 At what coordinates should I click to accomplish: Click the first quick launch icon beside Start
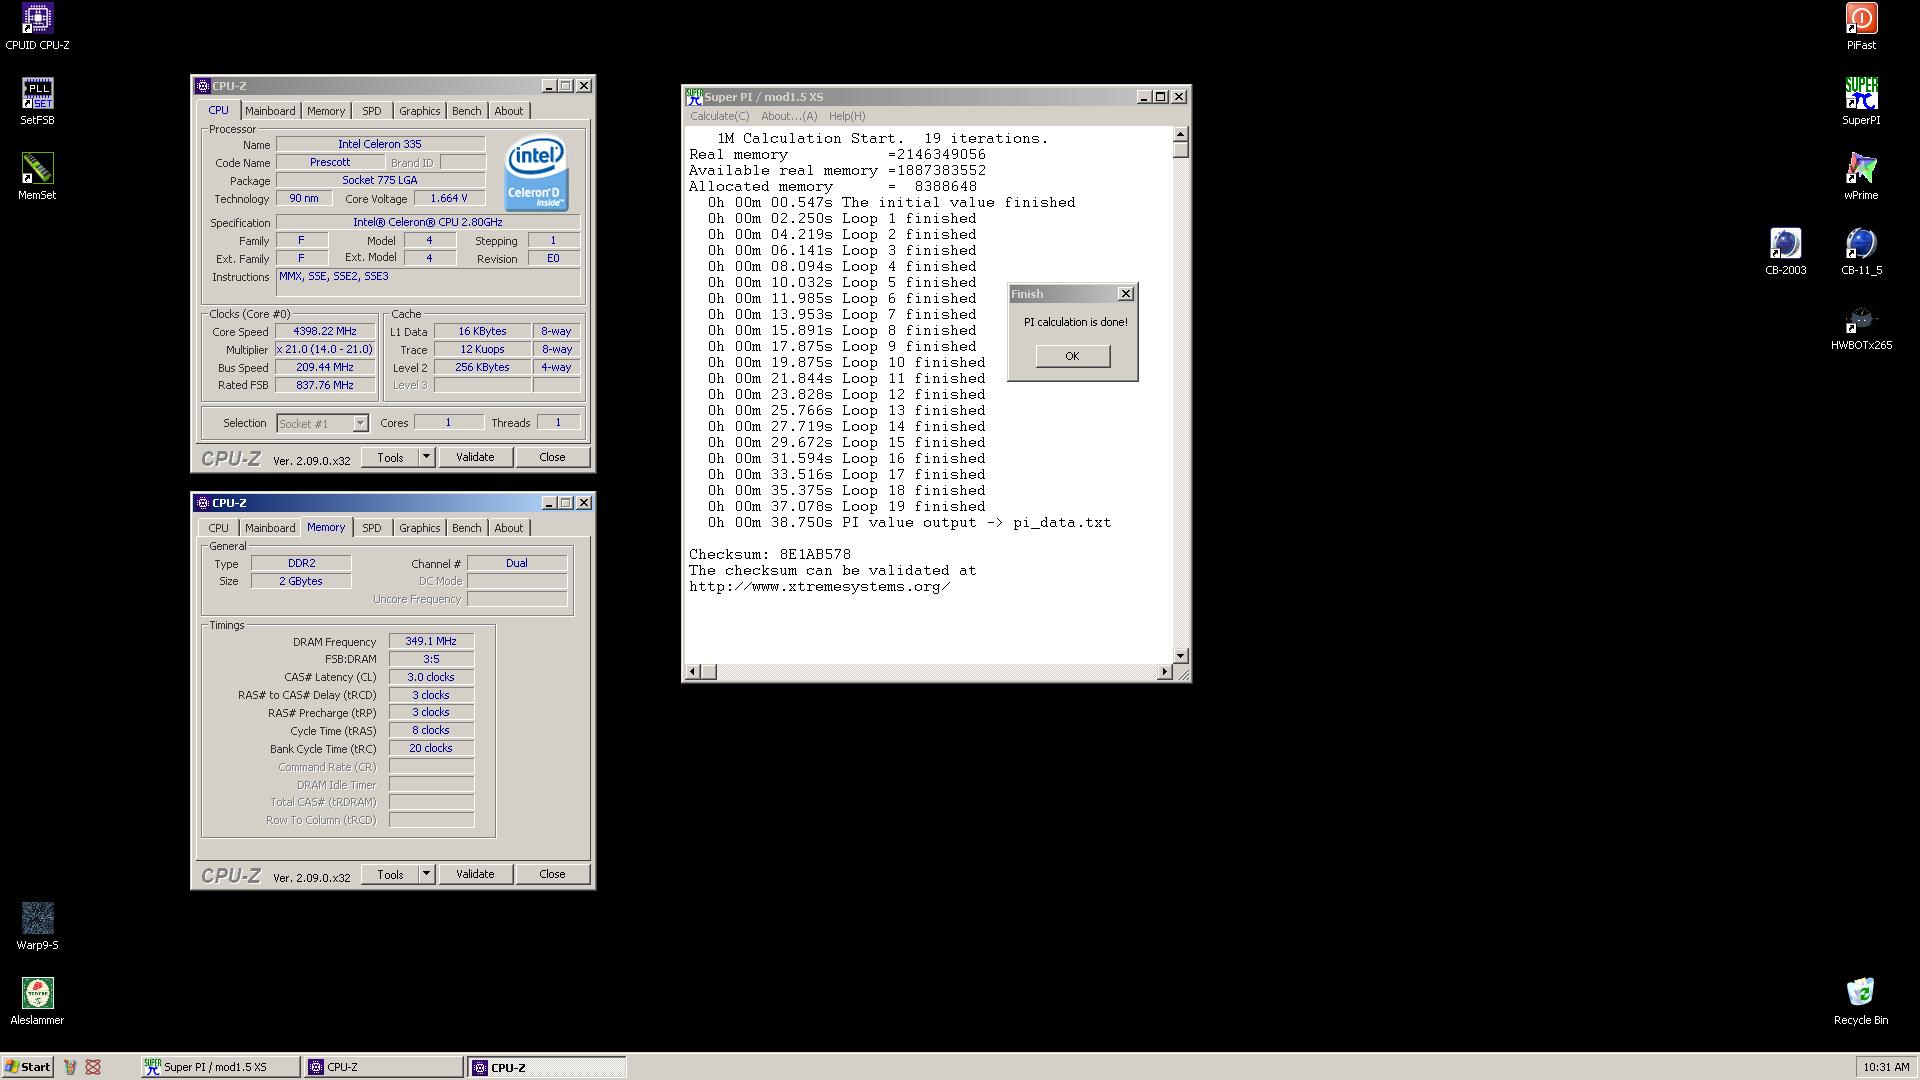coord(70,1067)
